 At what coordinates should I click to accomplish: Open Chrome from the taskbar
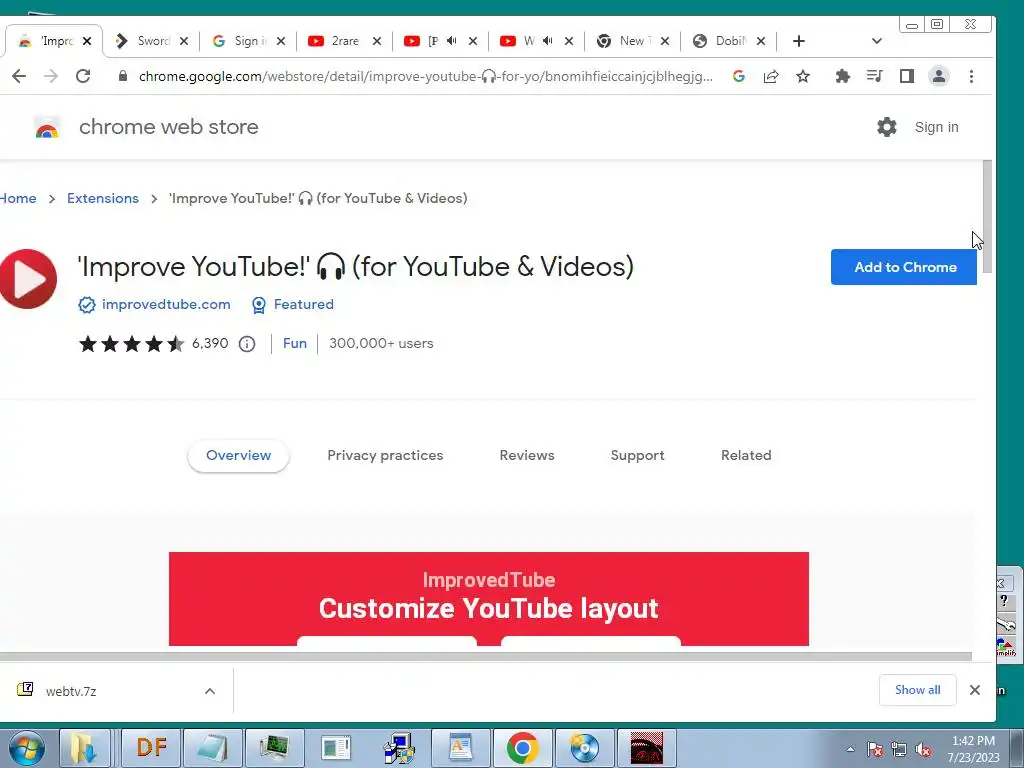point(522,748)
